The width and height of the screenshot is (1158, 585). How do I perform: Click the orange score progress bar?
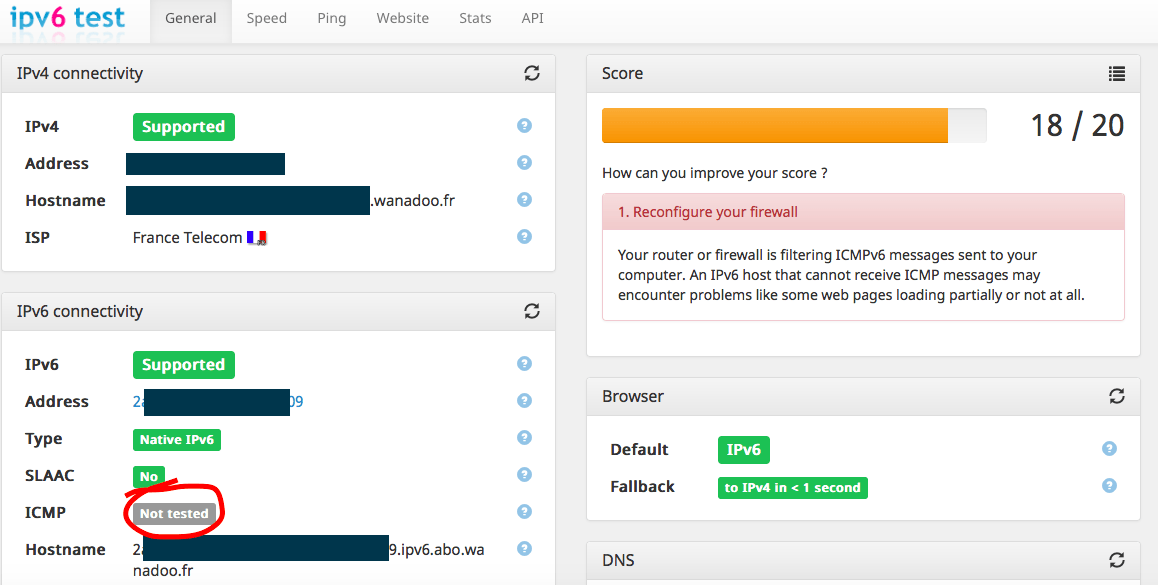point(774,126)
